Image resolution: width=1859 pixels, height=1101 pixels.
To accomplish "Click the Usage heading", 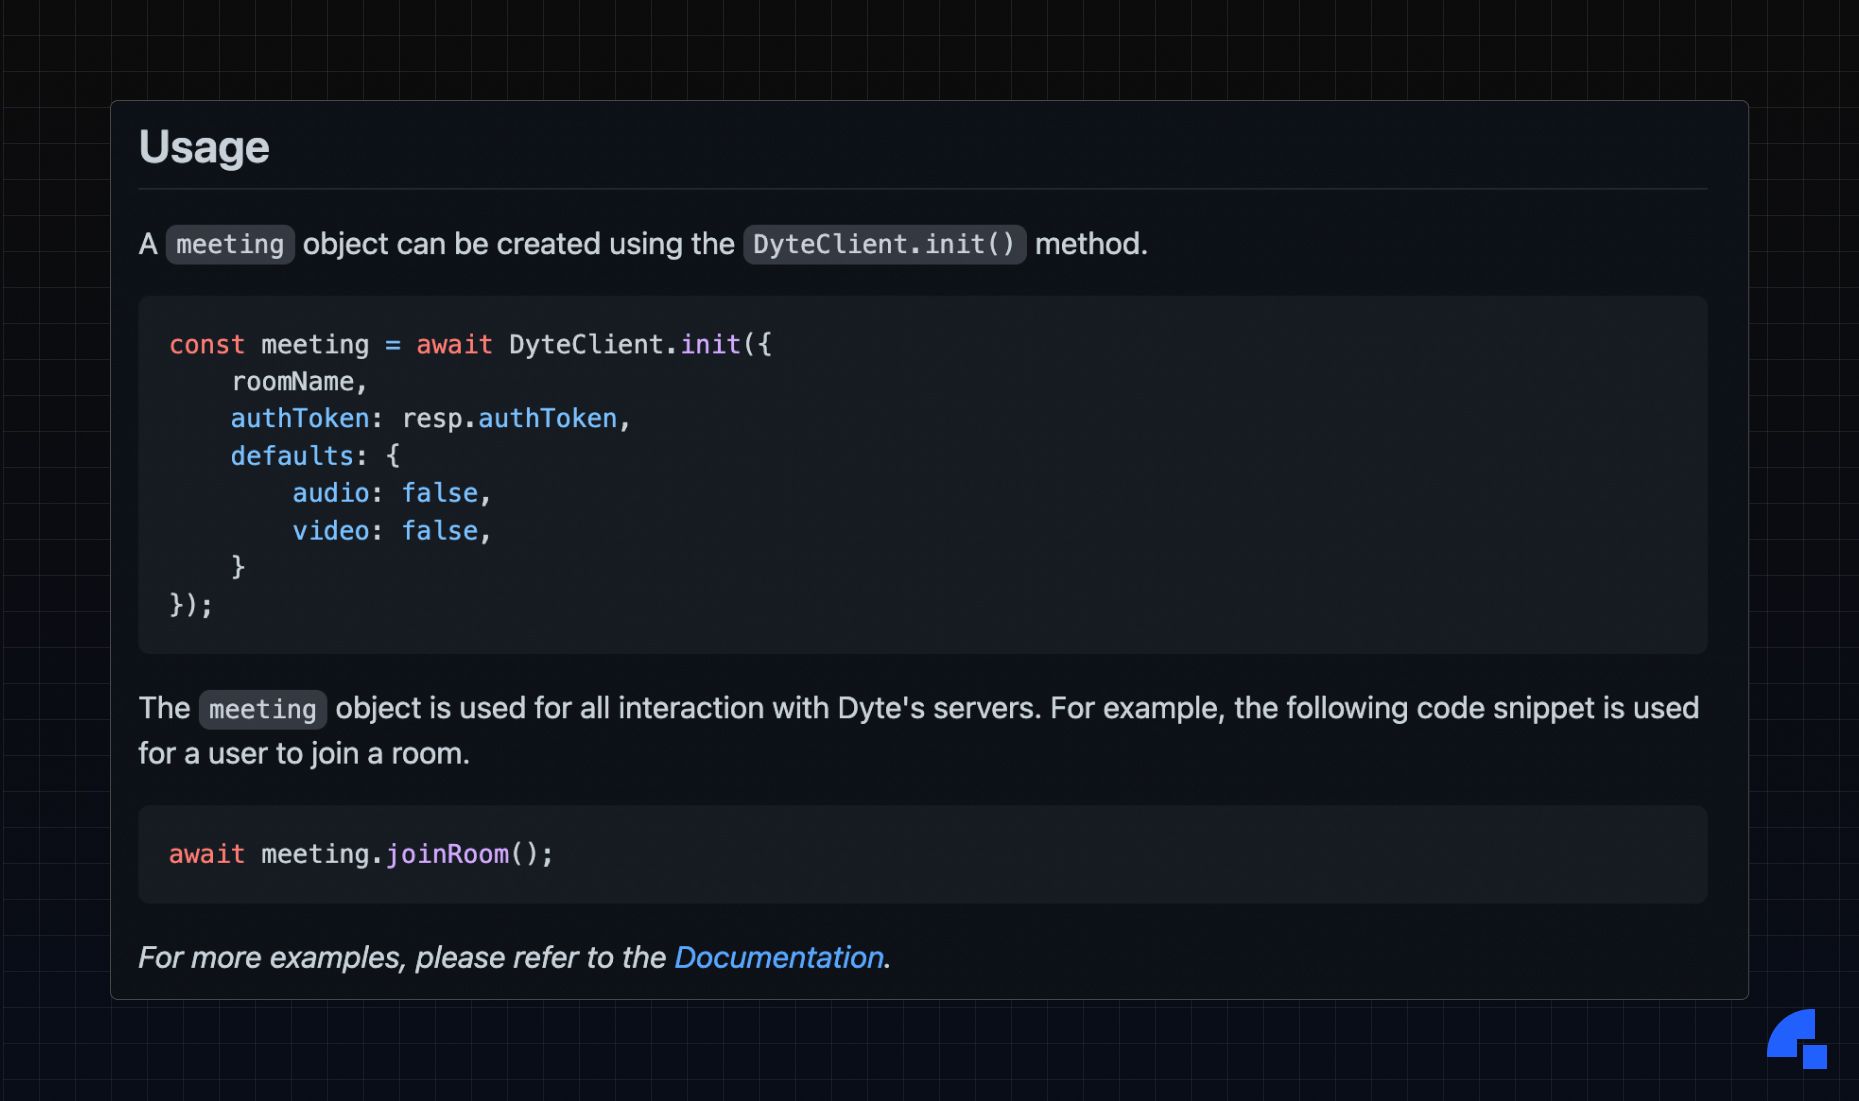I will 204,147.
